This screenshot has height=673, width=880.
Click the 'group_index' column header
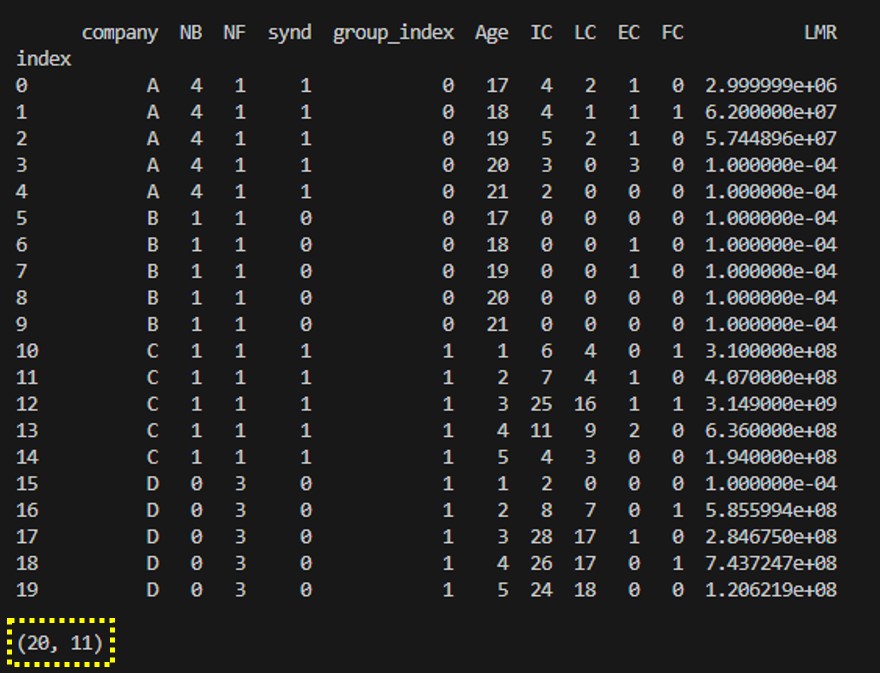pos(393,33)
